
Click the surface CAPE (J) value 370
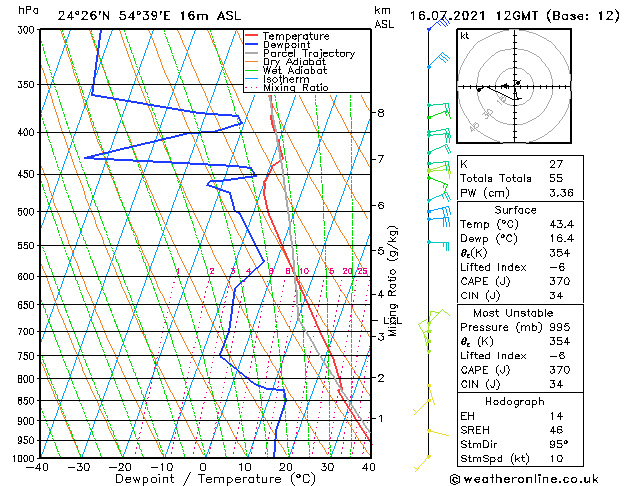click(560, 281)
